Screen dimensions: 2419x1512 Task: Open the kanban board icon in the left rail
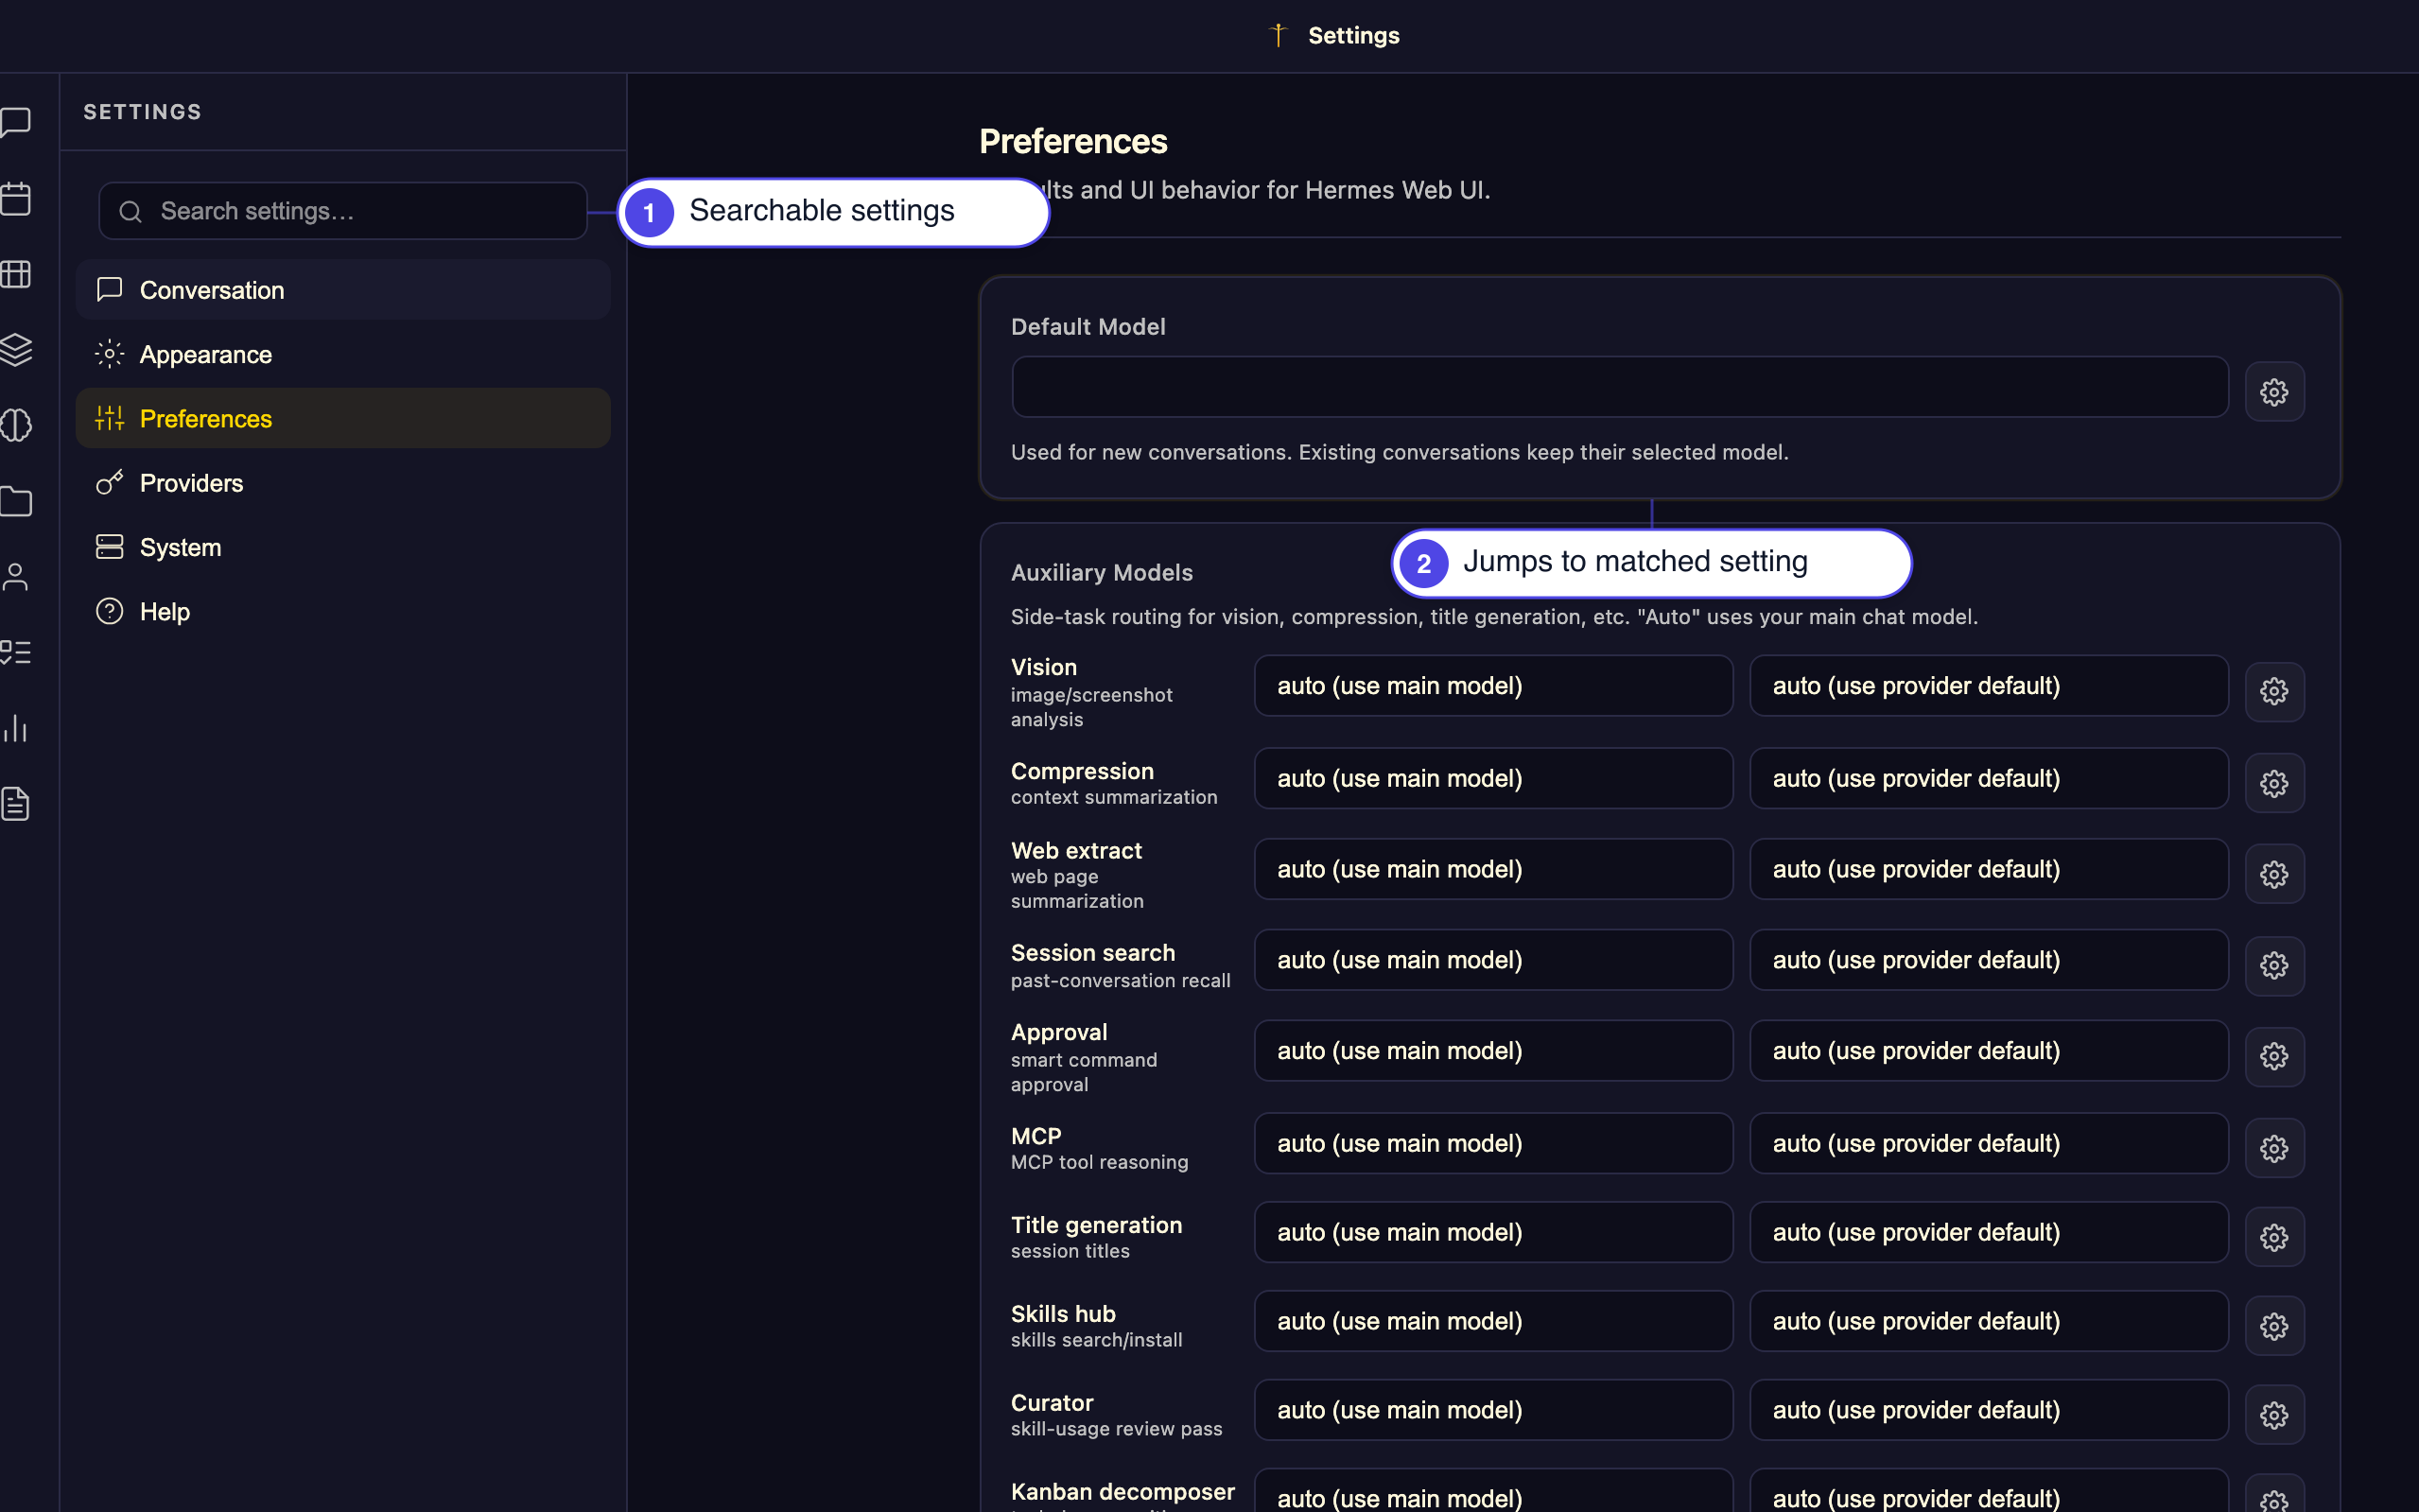tap(16, 274)
